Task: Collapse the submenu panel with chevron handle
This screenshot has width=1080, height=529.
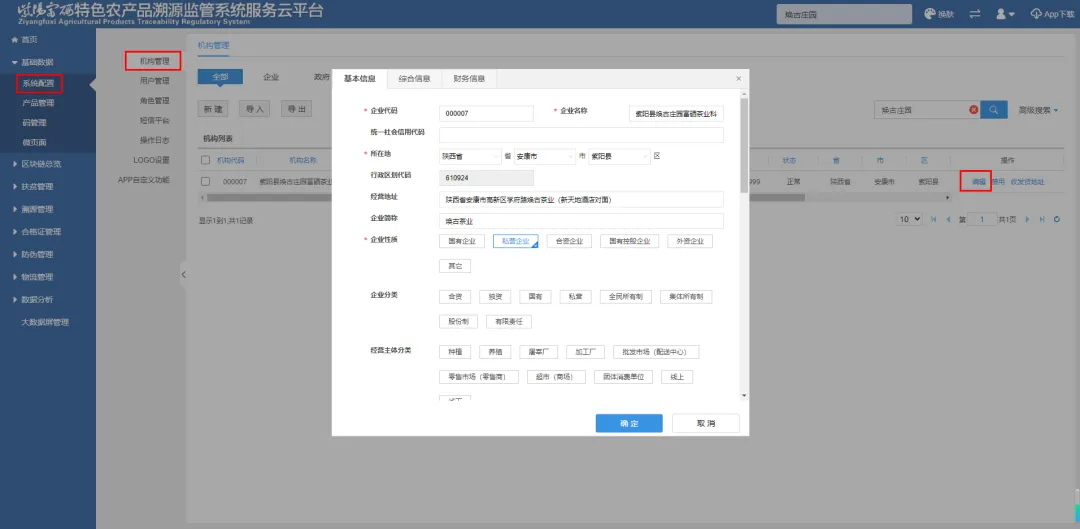Action: coord(183,274)
